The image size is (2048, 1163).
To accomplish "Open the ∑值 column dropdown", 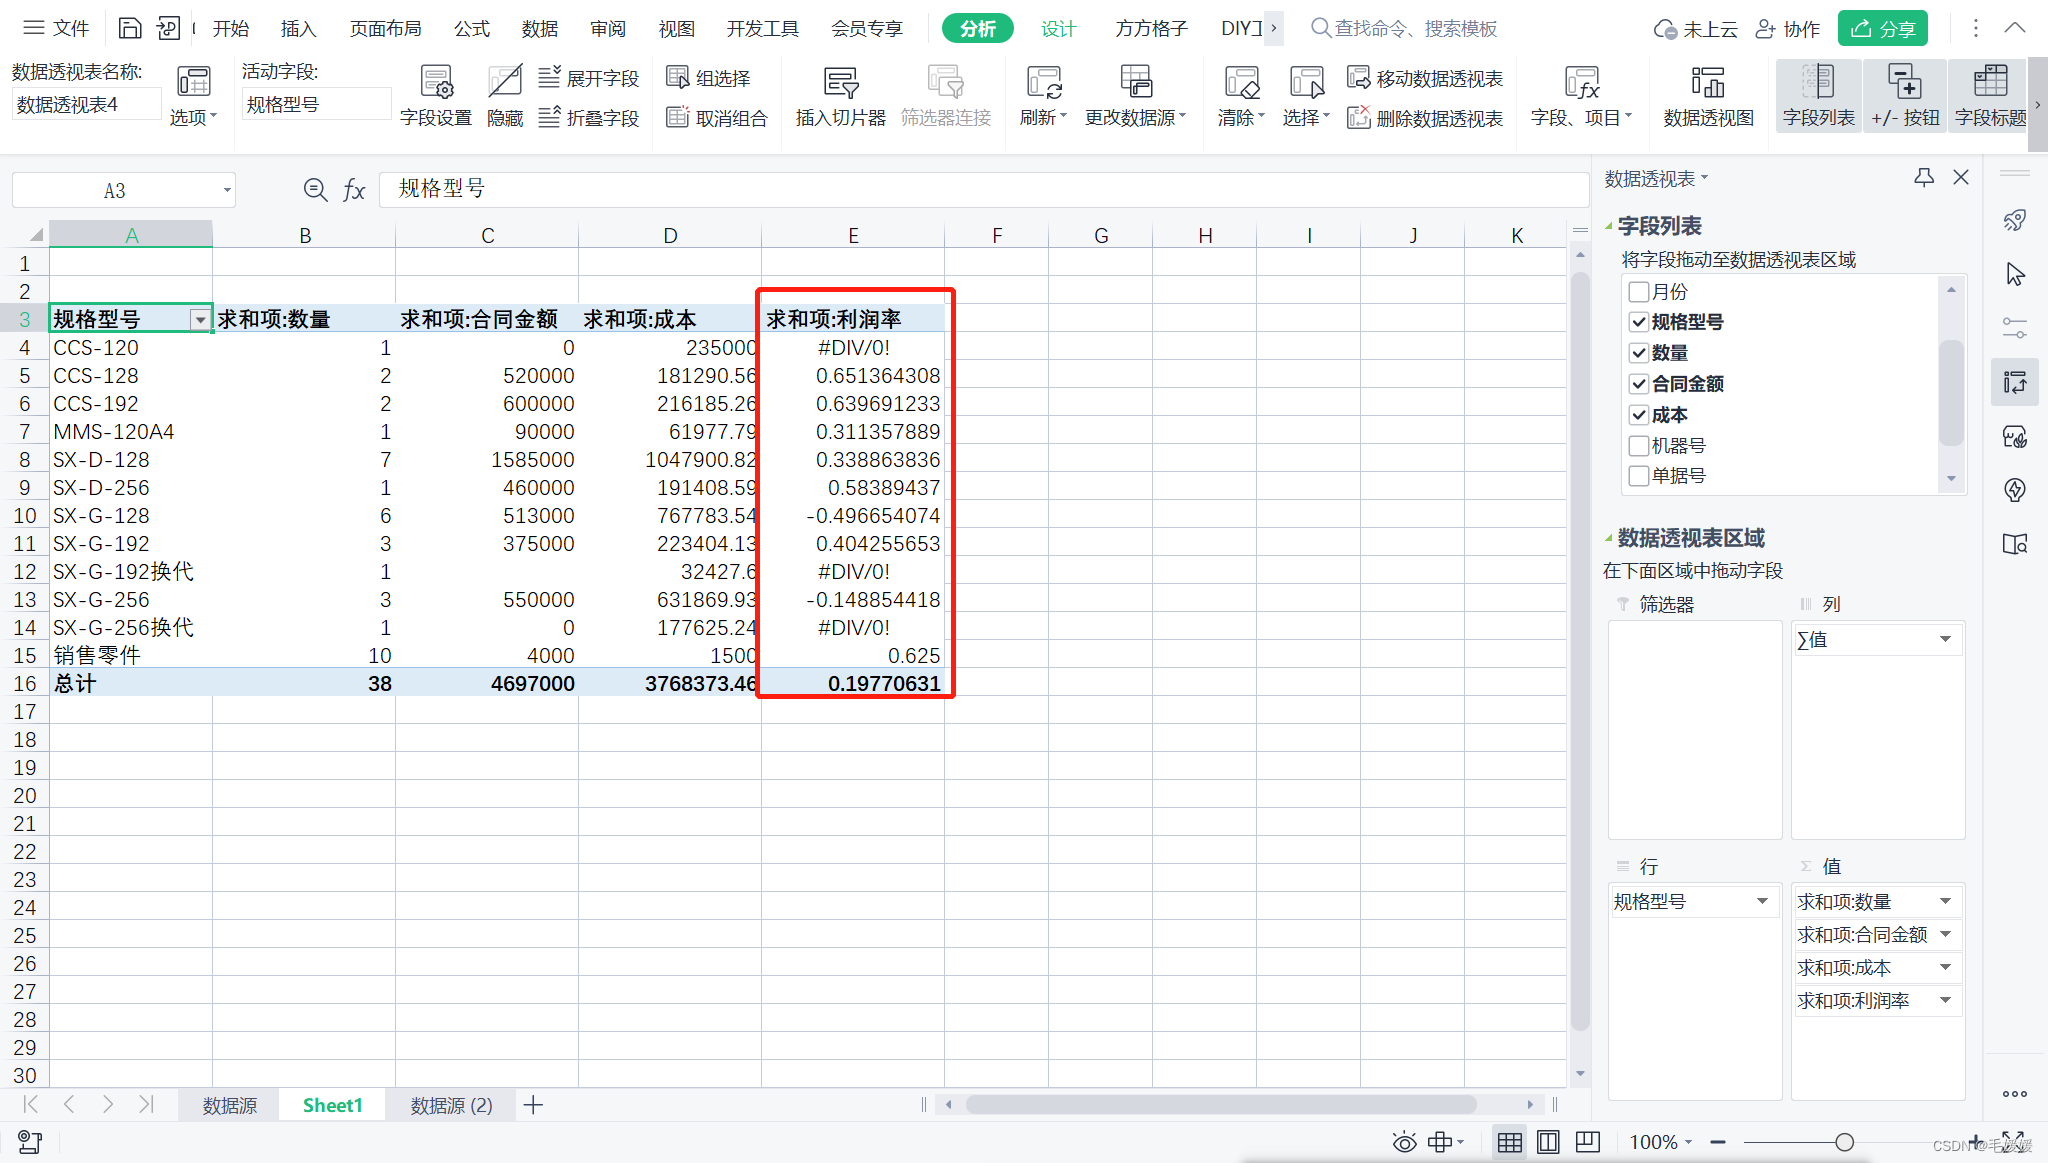I will [x=1945, y=639].
